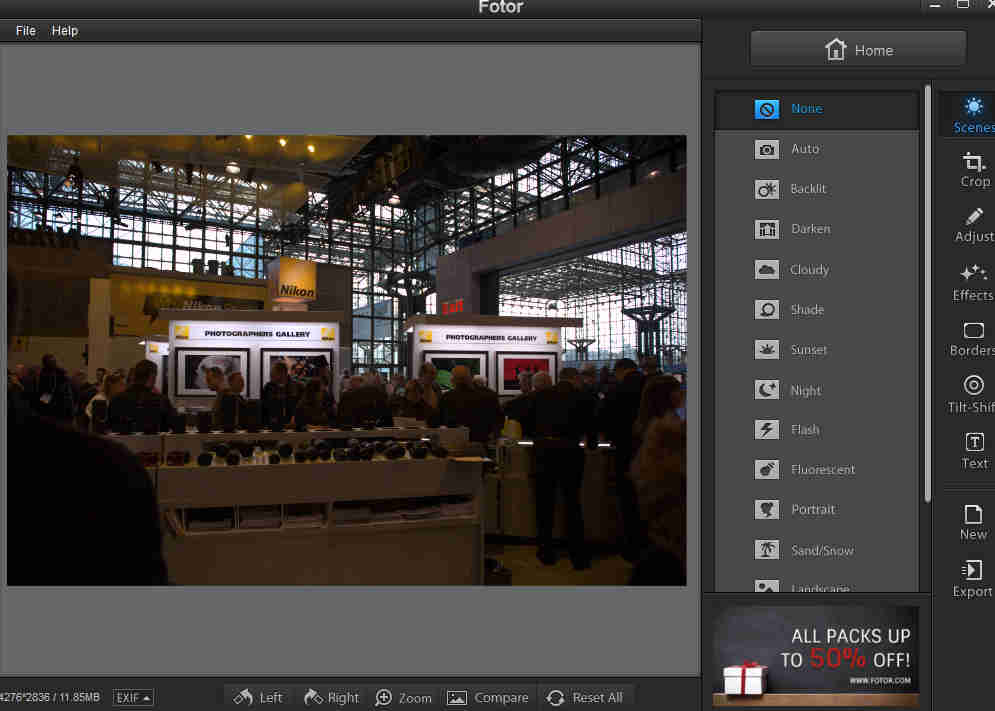Viewport: 995px width, 711px height.
Task: Apply the Shade scene icon
Action: click(767, 310)
